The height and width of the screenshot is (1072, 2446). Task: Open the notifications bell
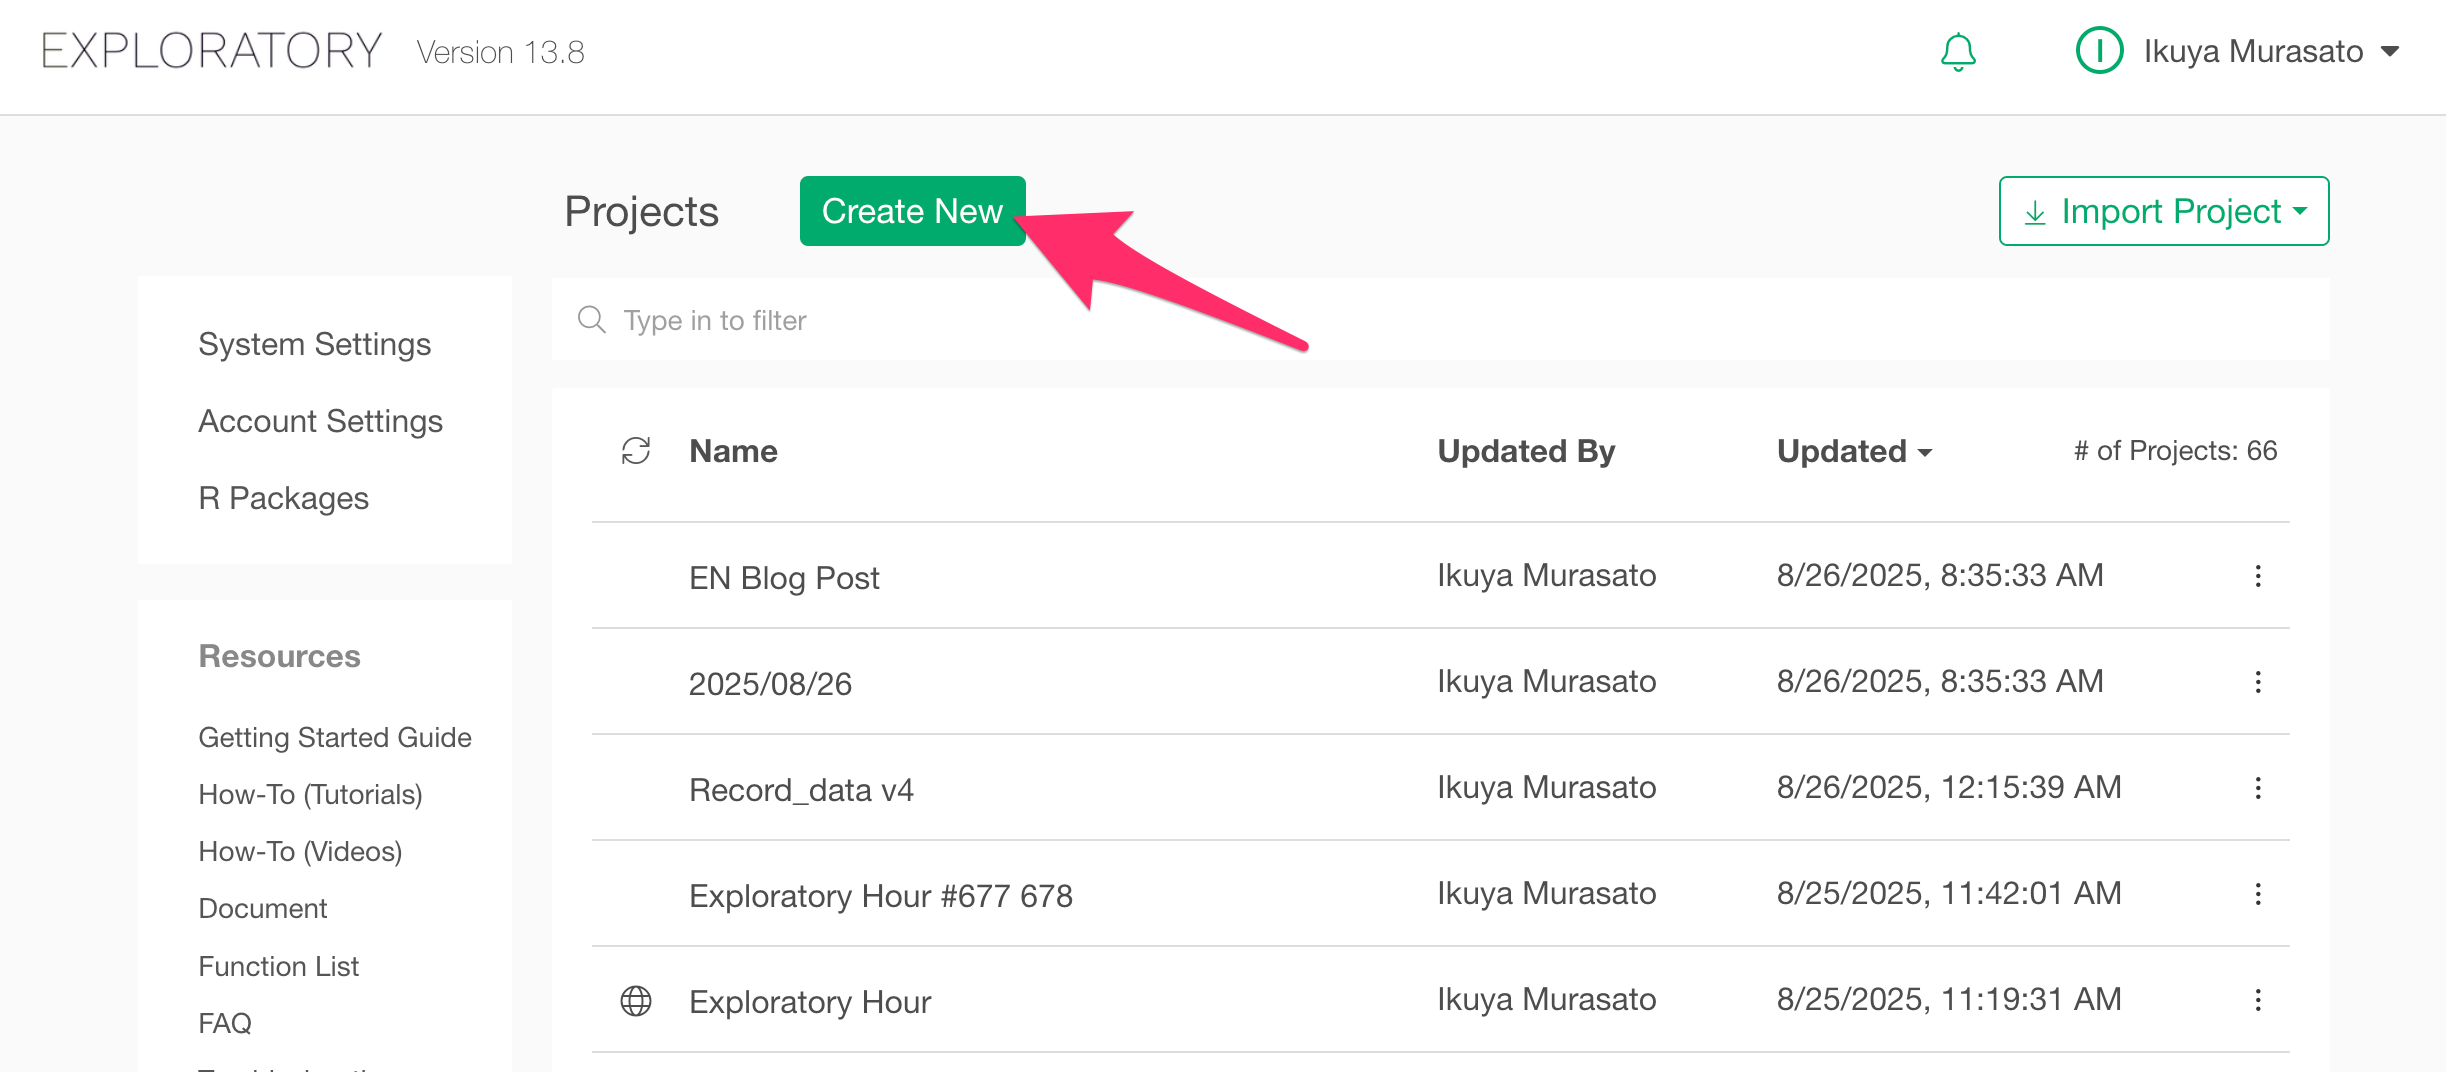pyautogui.click(x=1958, y=52)
